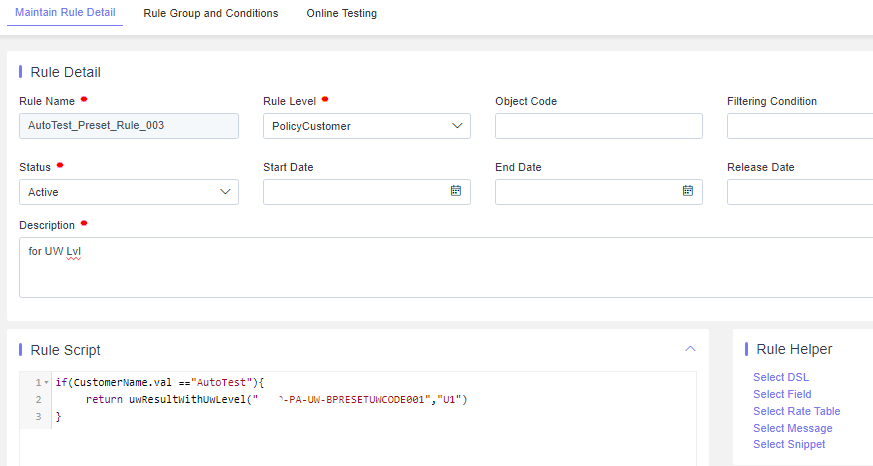This screenshot has width=873, height=466.
Task: Collapse the Rule Script panel
Action: (690, 349)
